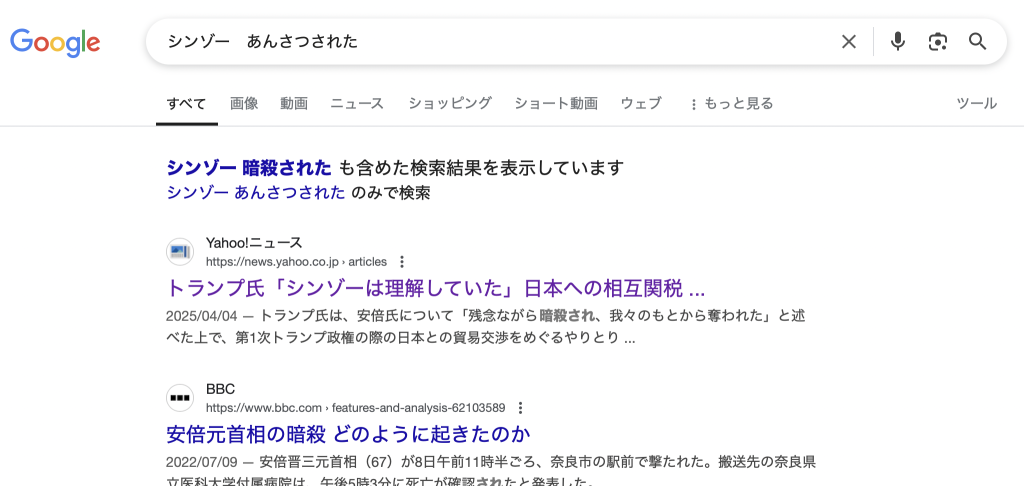The height and width of the screenshot is (486, 1024).
Task: Click the news.yahoo.co.jp URL breadcrumb
Action: 296,262
